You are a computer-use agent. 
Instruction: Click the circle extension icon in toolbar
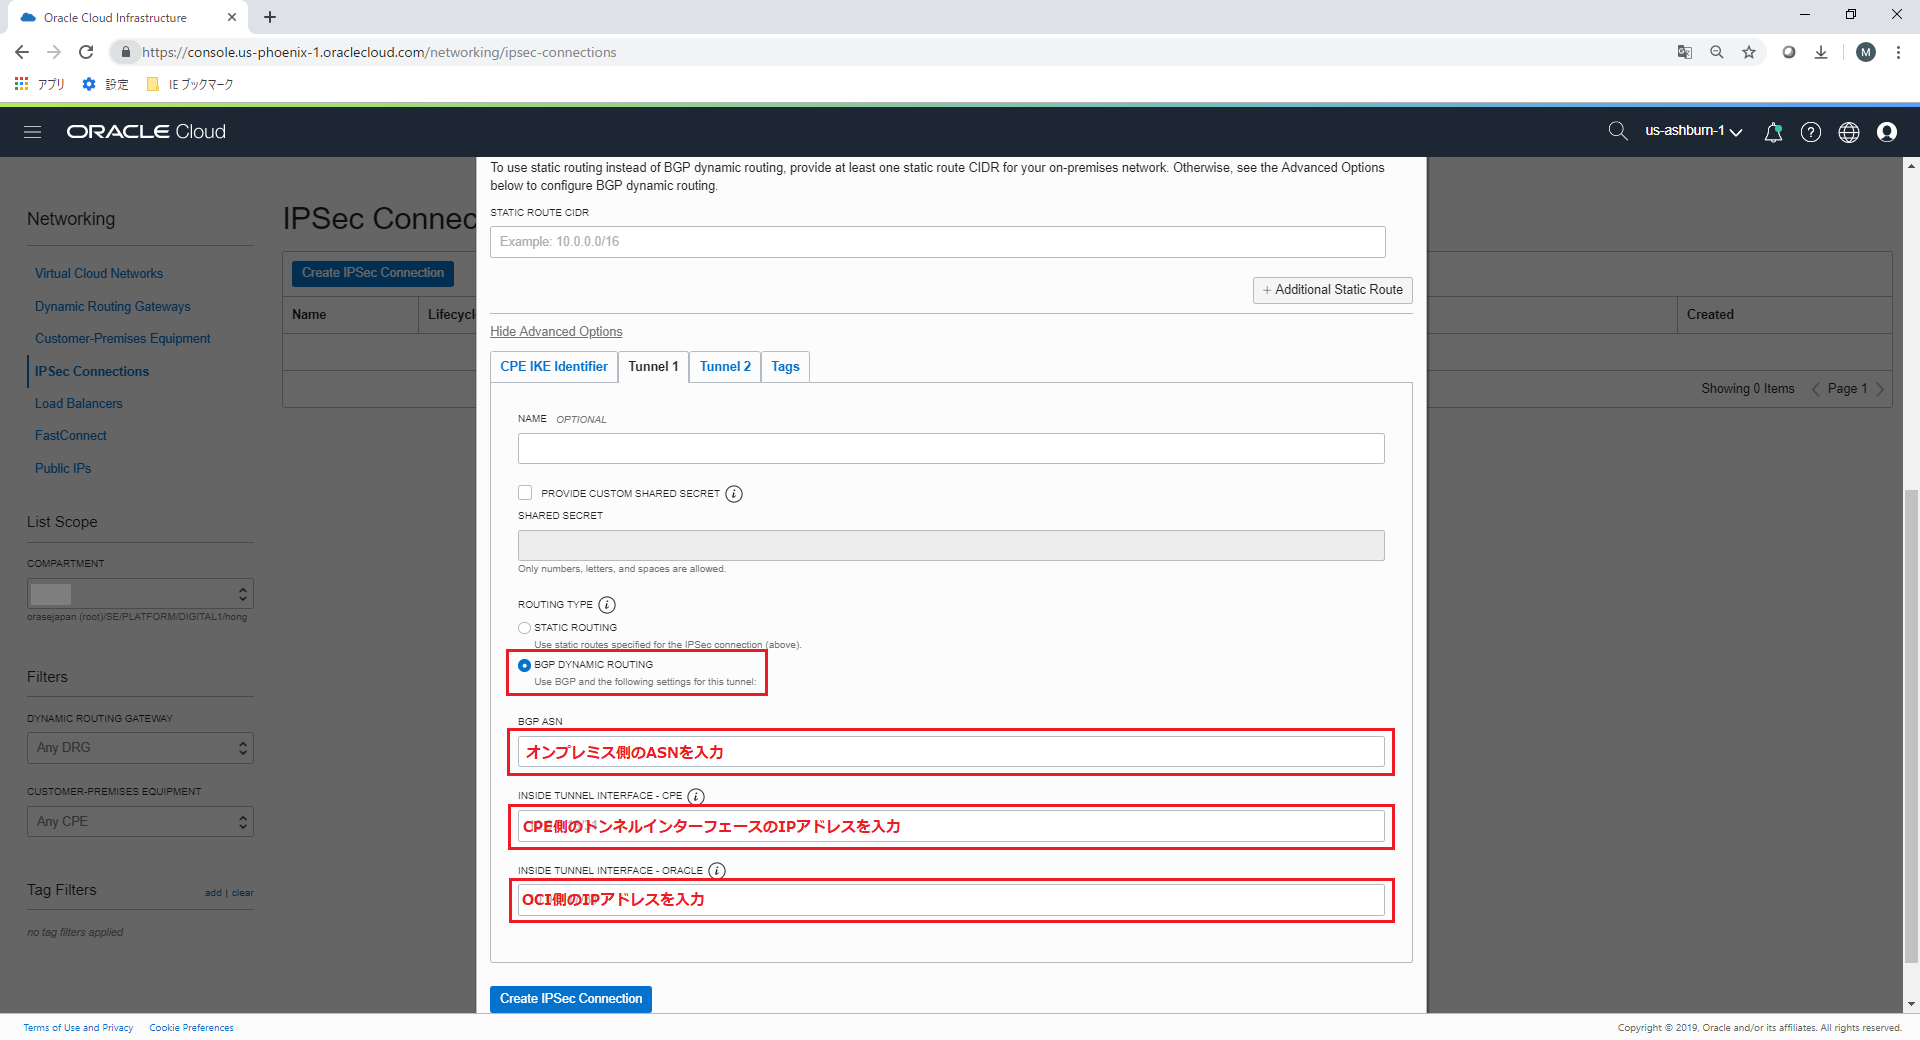click(1789, 52)
